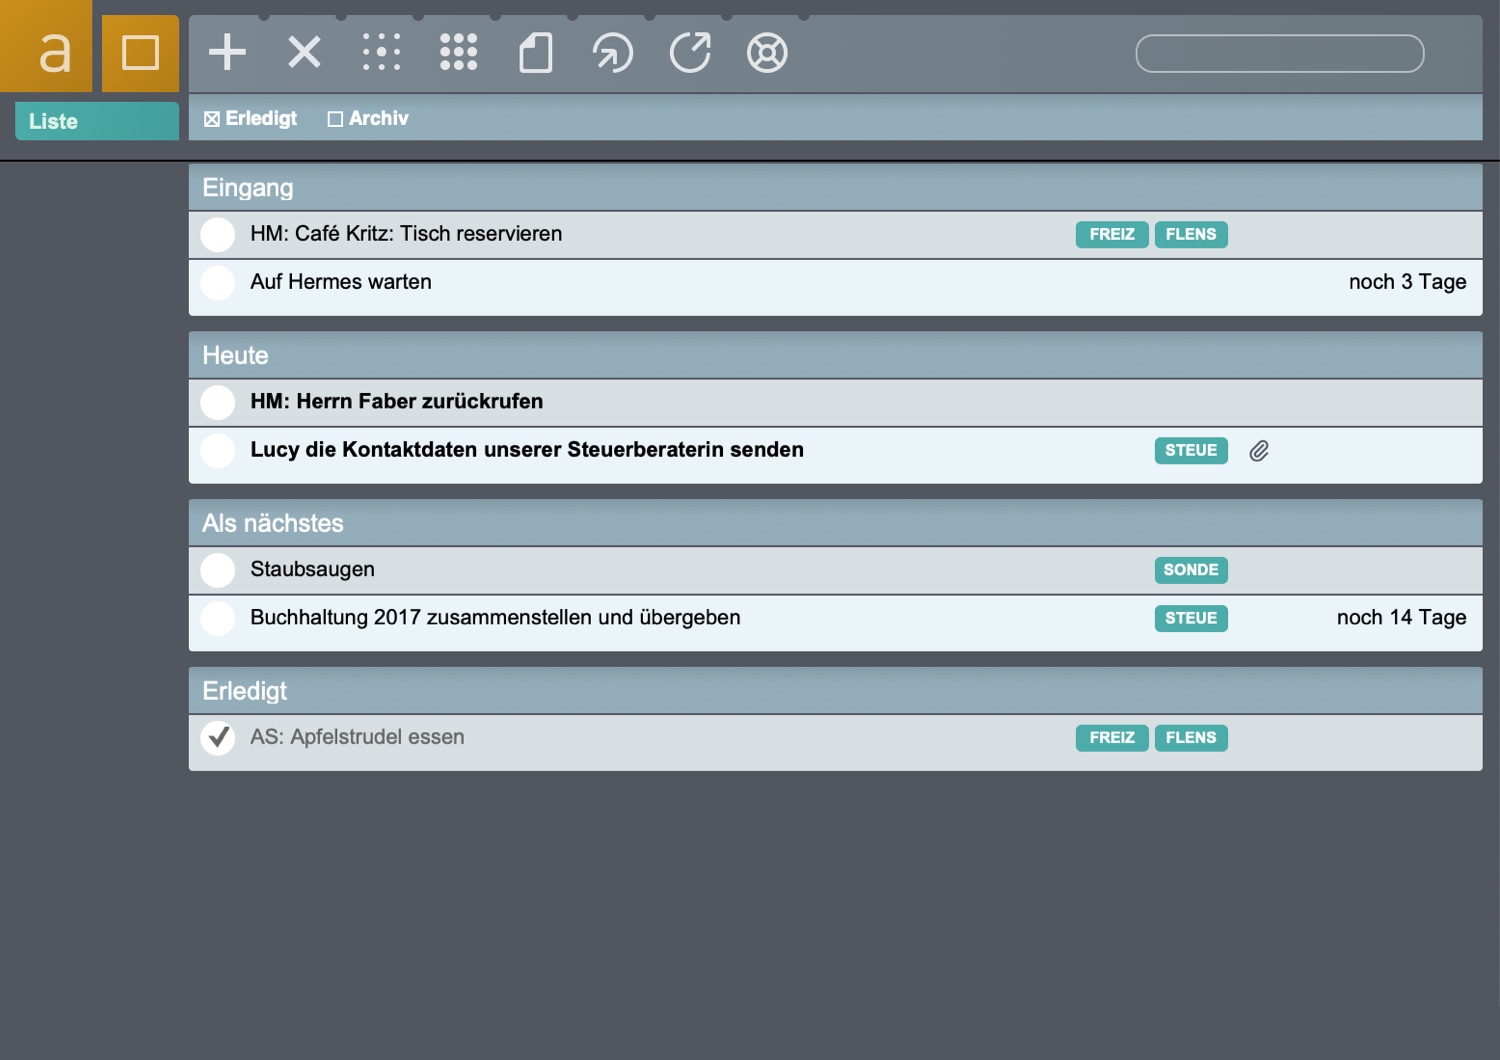Click the Heute section header
The height and width of the screenshot is (1060, 1500).
835,355
